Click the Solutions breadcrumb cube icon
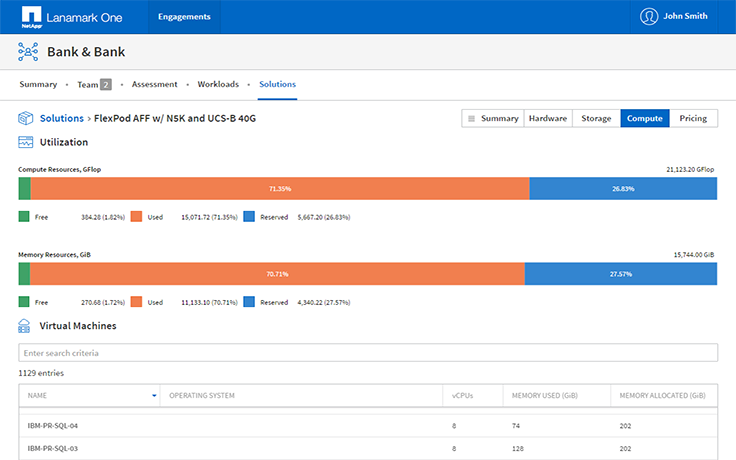The image size is (736, 460). pos(27,118)
